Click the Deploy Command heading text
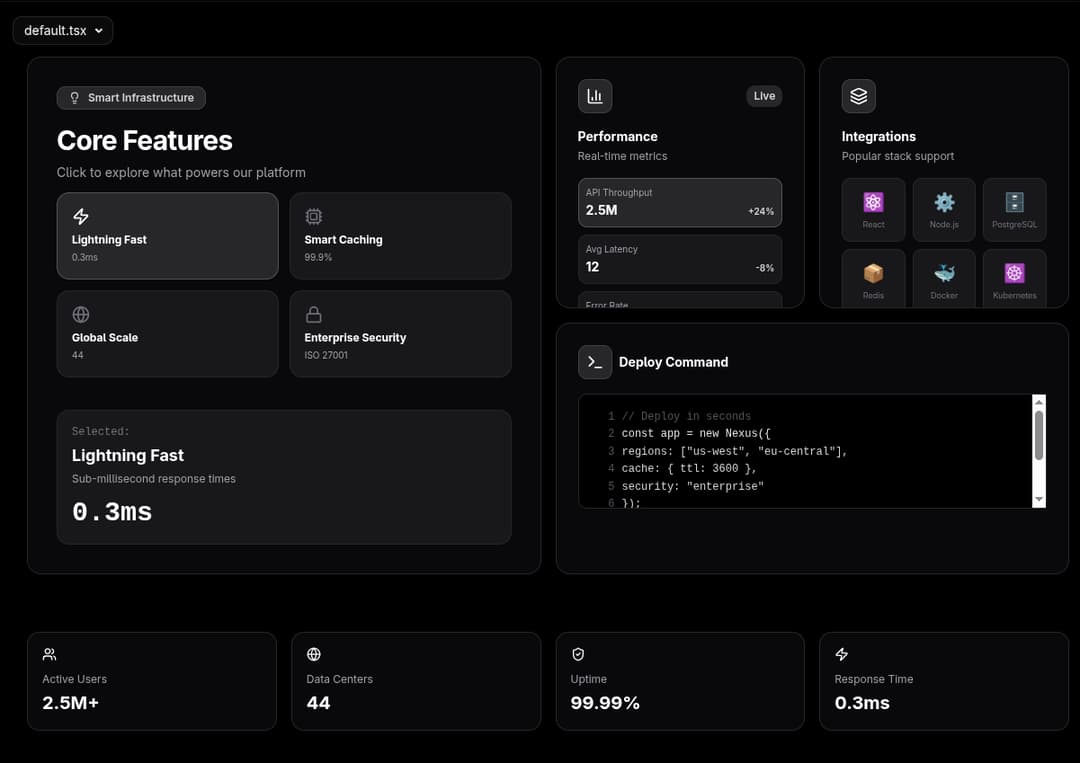The width and height of the screenshot is (1080, 763). tap(674, 362)
